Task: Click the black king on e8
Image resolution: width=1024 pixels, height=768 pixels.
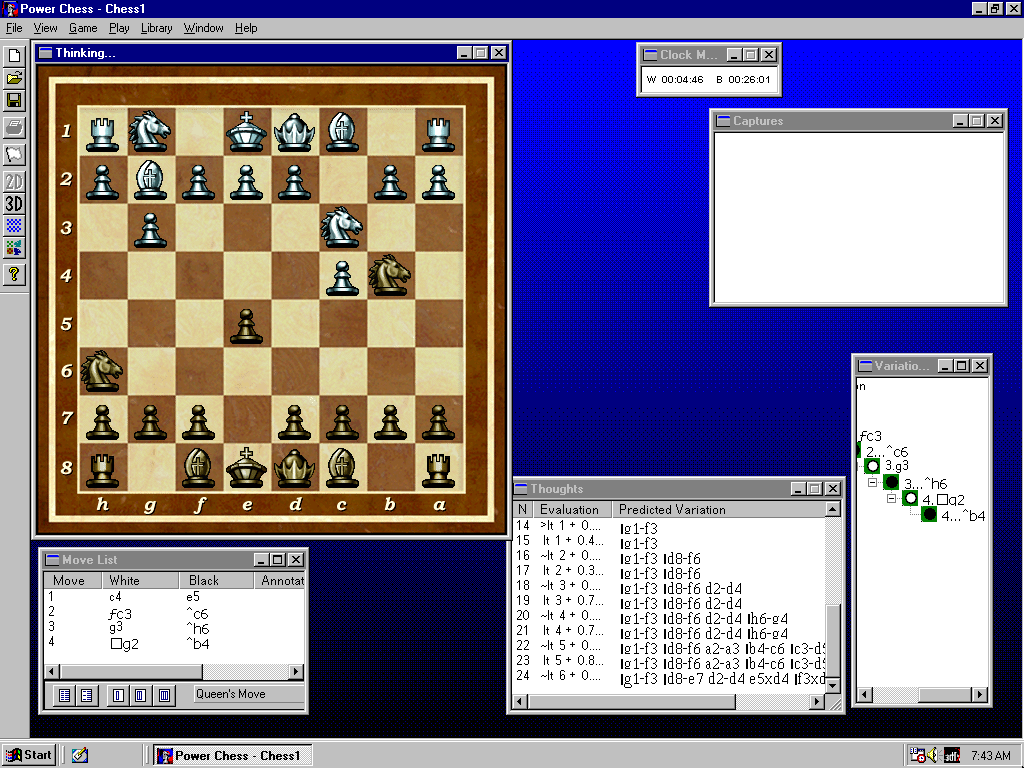Action: pos(246,467)
